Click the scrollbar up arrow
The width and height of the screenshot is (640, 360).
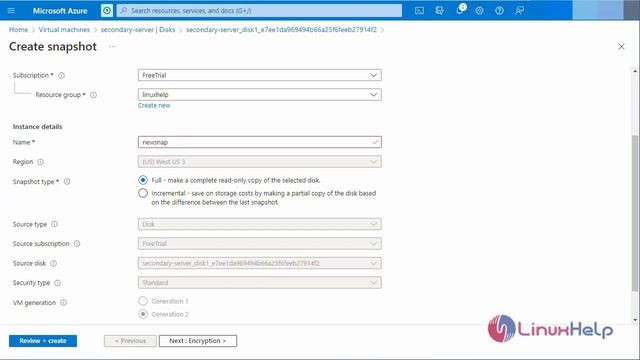(x=635, y=71)
